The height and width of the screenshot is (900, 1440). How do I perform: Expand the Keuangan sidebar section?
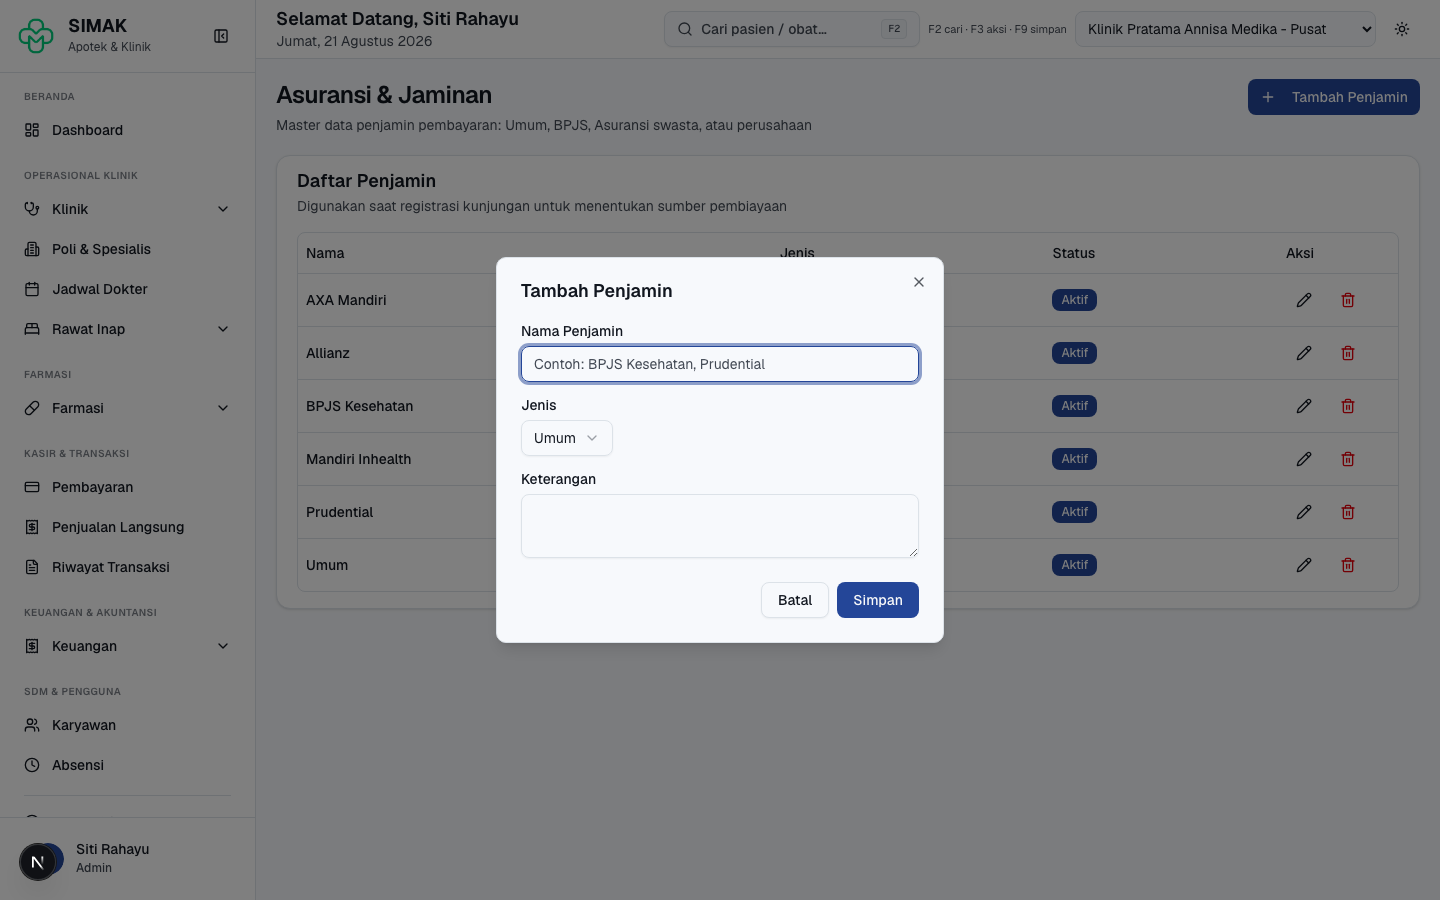coord(127,646)
